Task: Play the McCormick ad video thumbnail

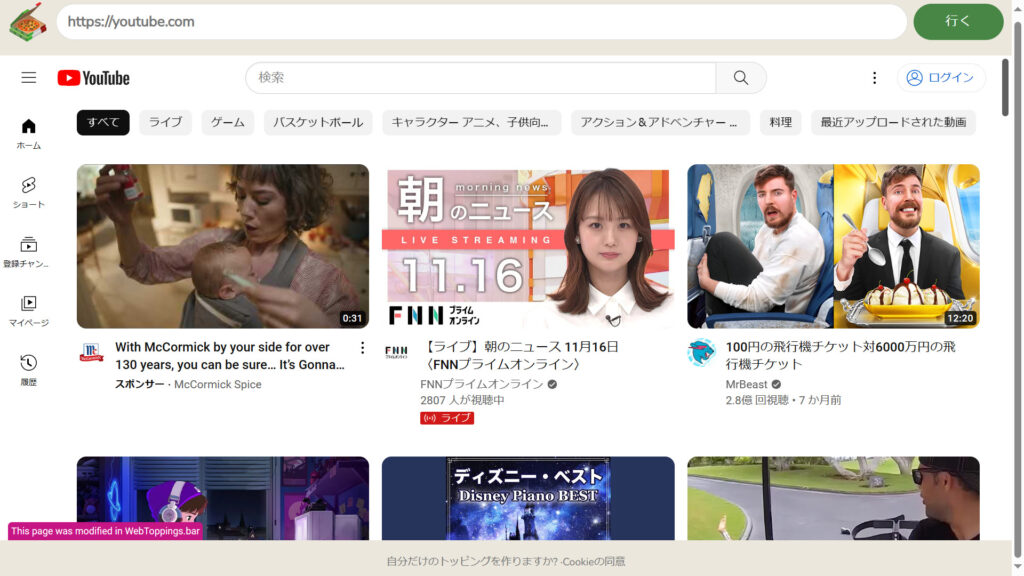Action: click(223, 246)
